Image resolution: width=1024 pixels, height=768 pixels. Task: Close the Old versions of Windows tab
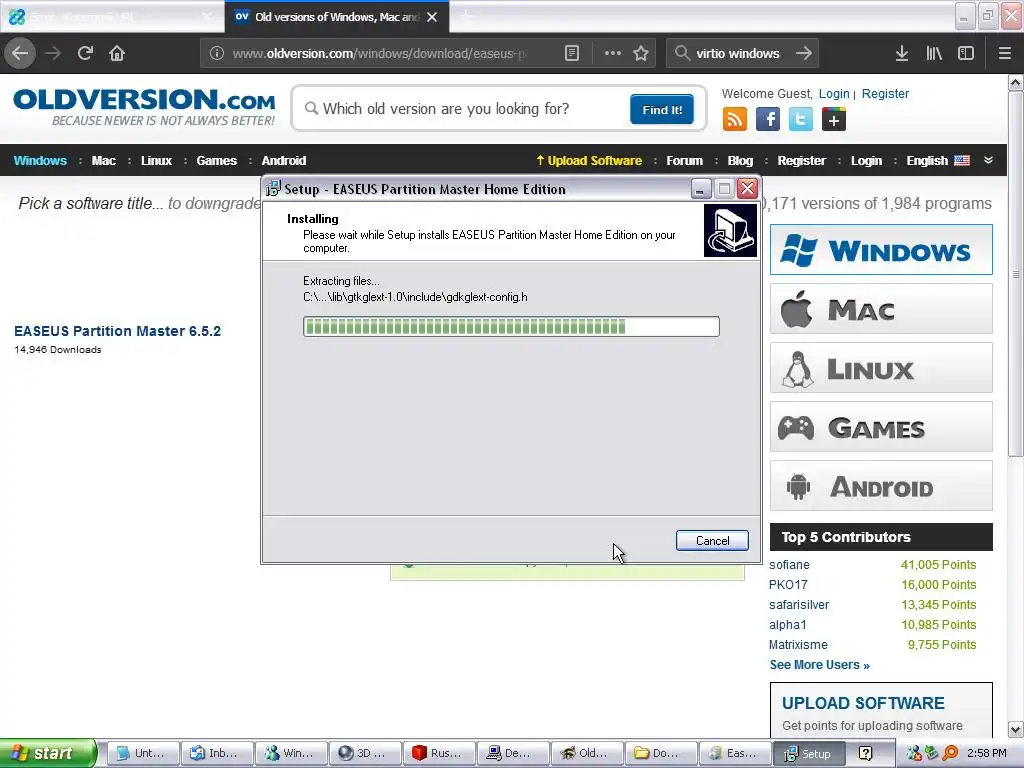click(432, 17)
